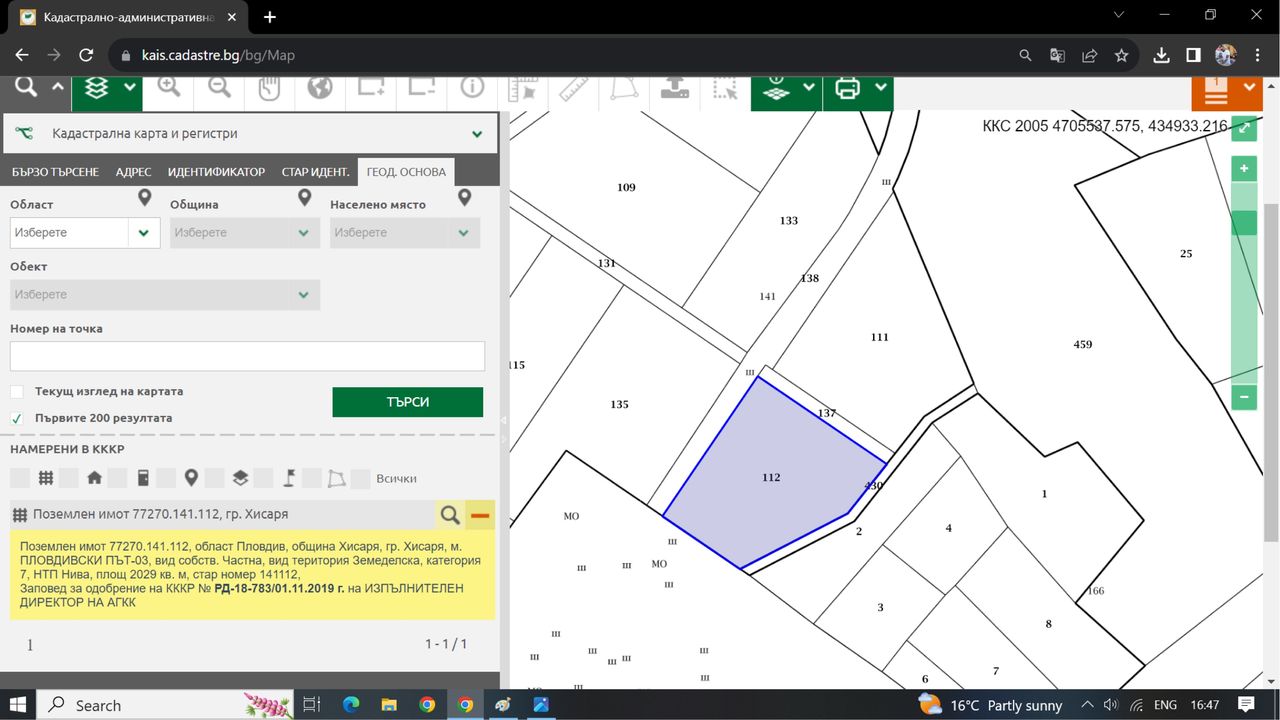This screenshot has width=1280, height=720.
Task: Open the weather widget 16°C Partly sunny
Action: [991, 705]
